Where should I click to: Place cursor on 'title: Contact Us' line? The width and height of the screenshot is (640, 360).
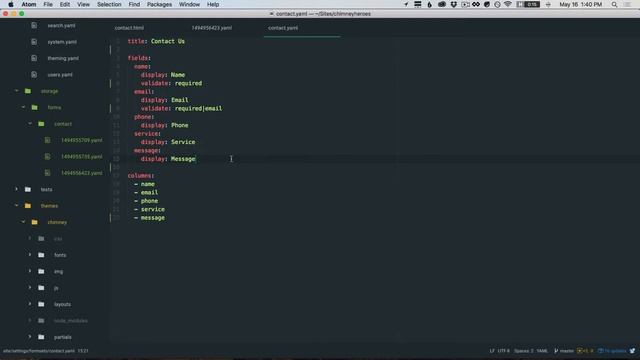pos(156,41)
